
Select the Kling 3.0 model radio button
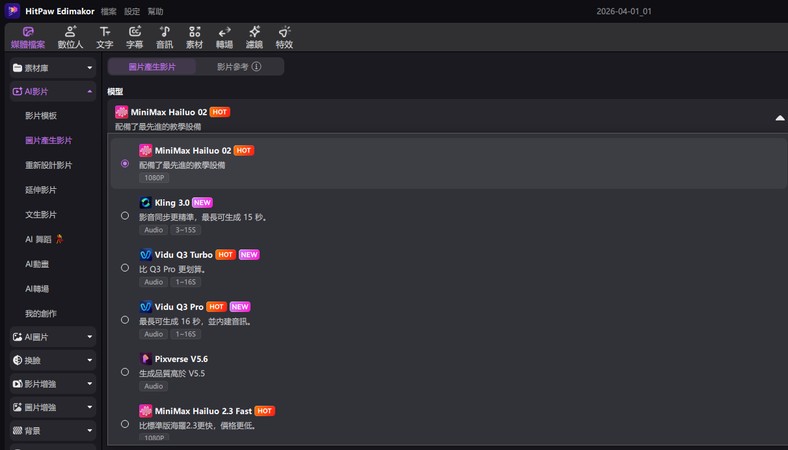tap(125, 215)
